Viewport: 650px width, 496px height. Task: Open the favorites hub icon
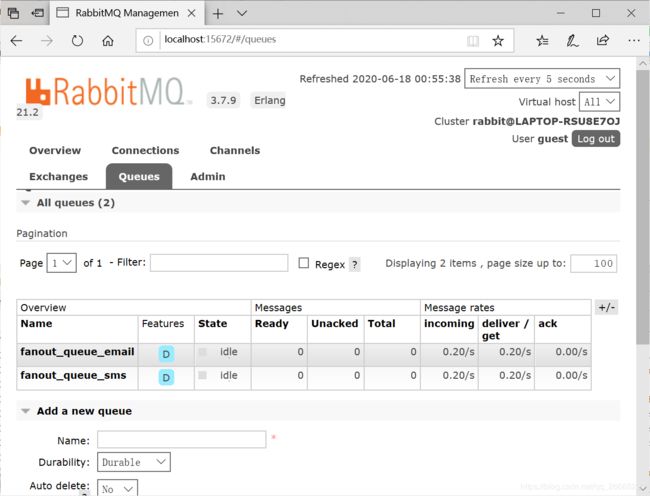click(x=542, y=41)
